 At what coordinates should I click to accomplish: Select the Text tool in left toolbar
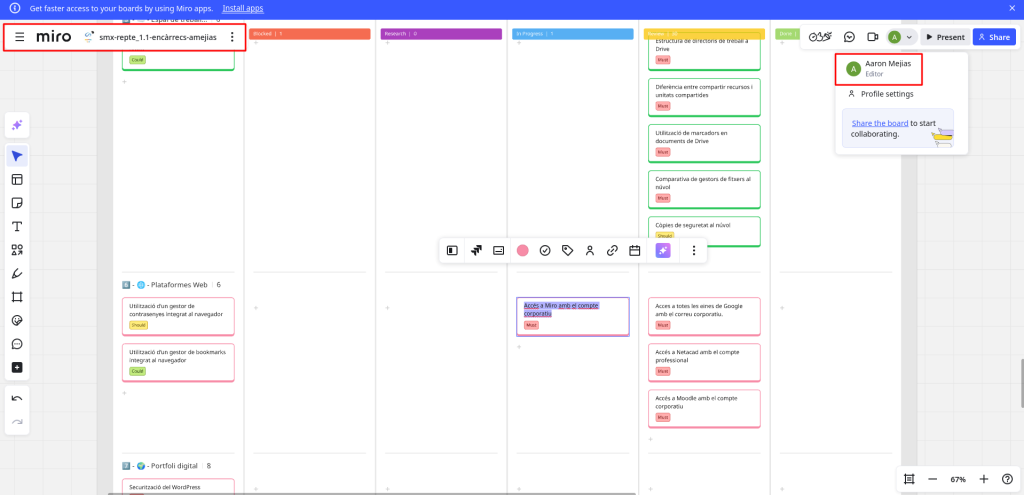tap(17, 226)
